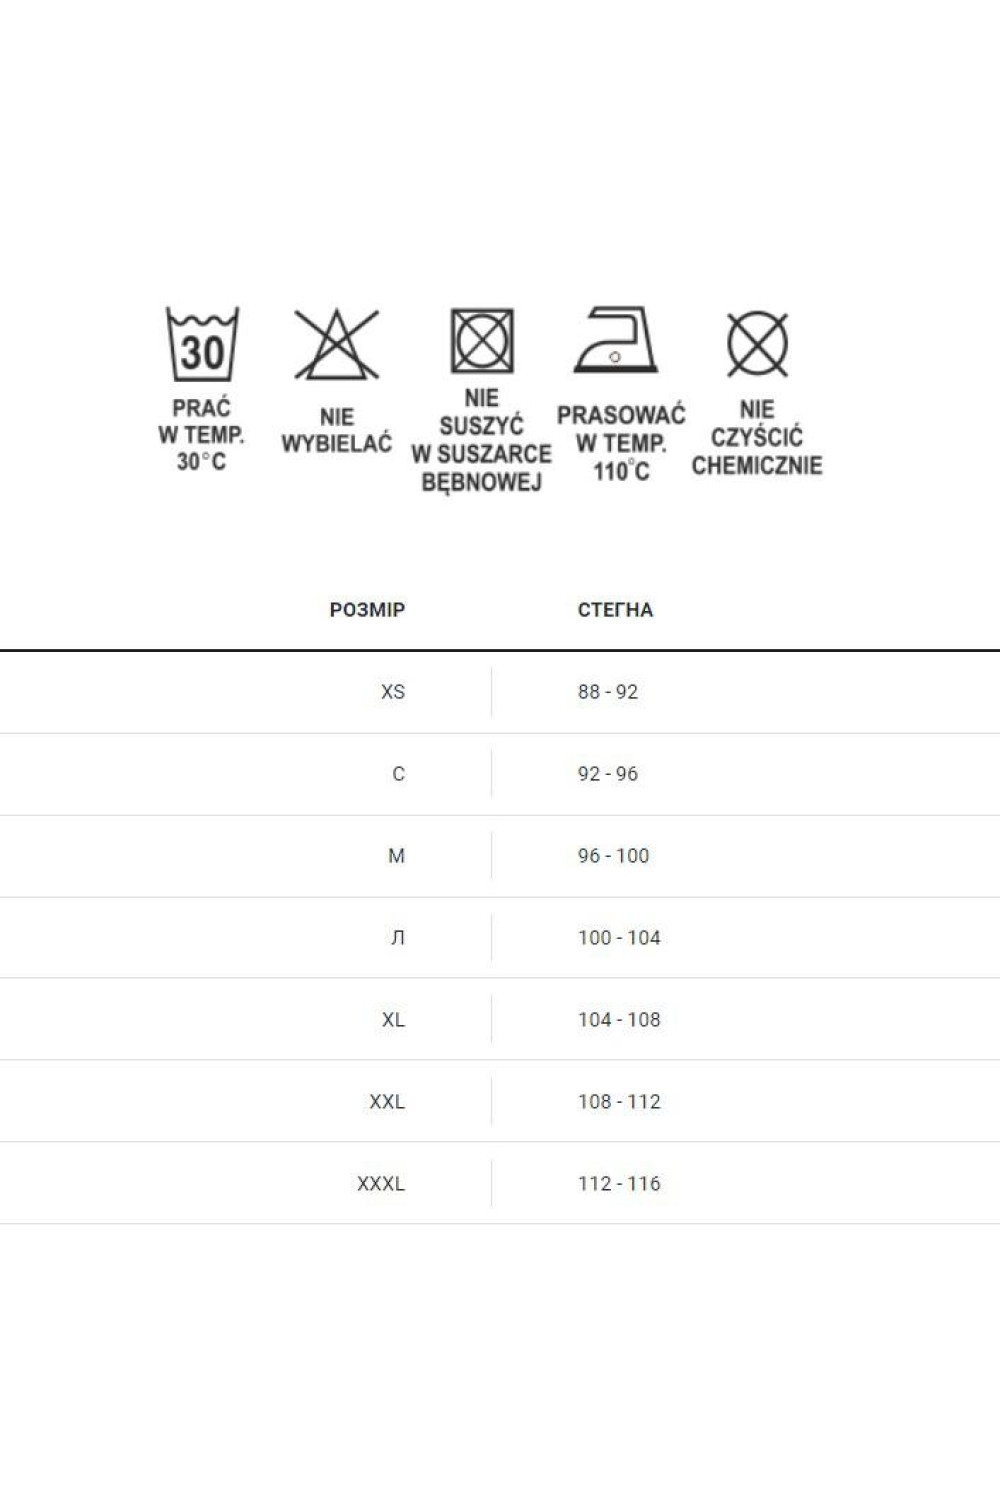
Task: Click the XXXL size cell
Action: (381, 1184)
